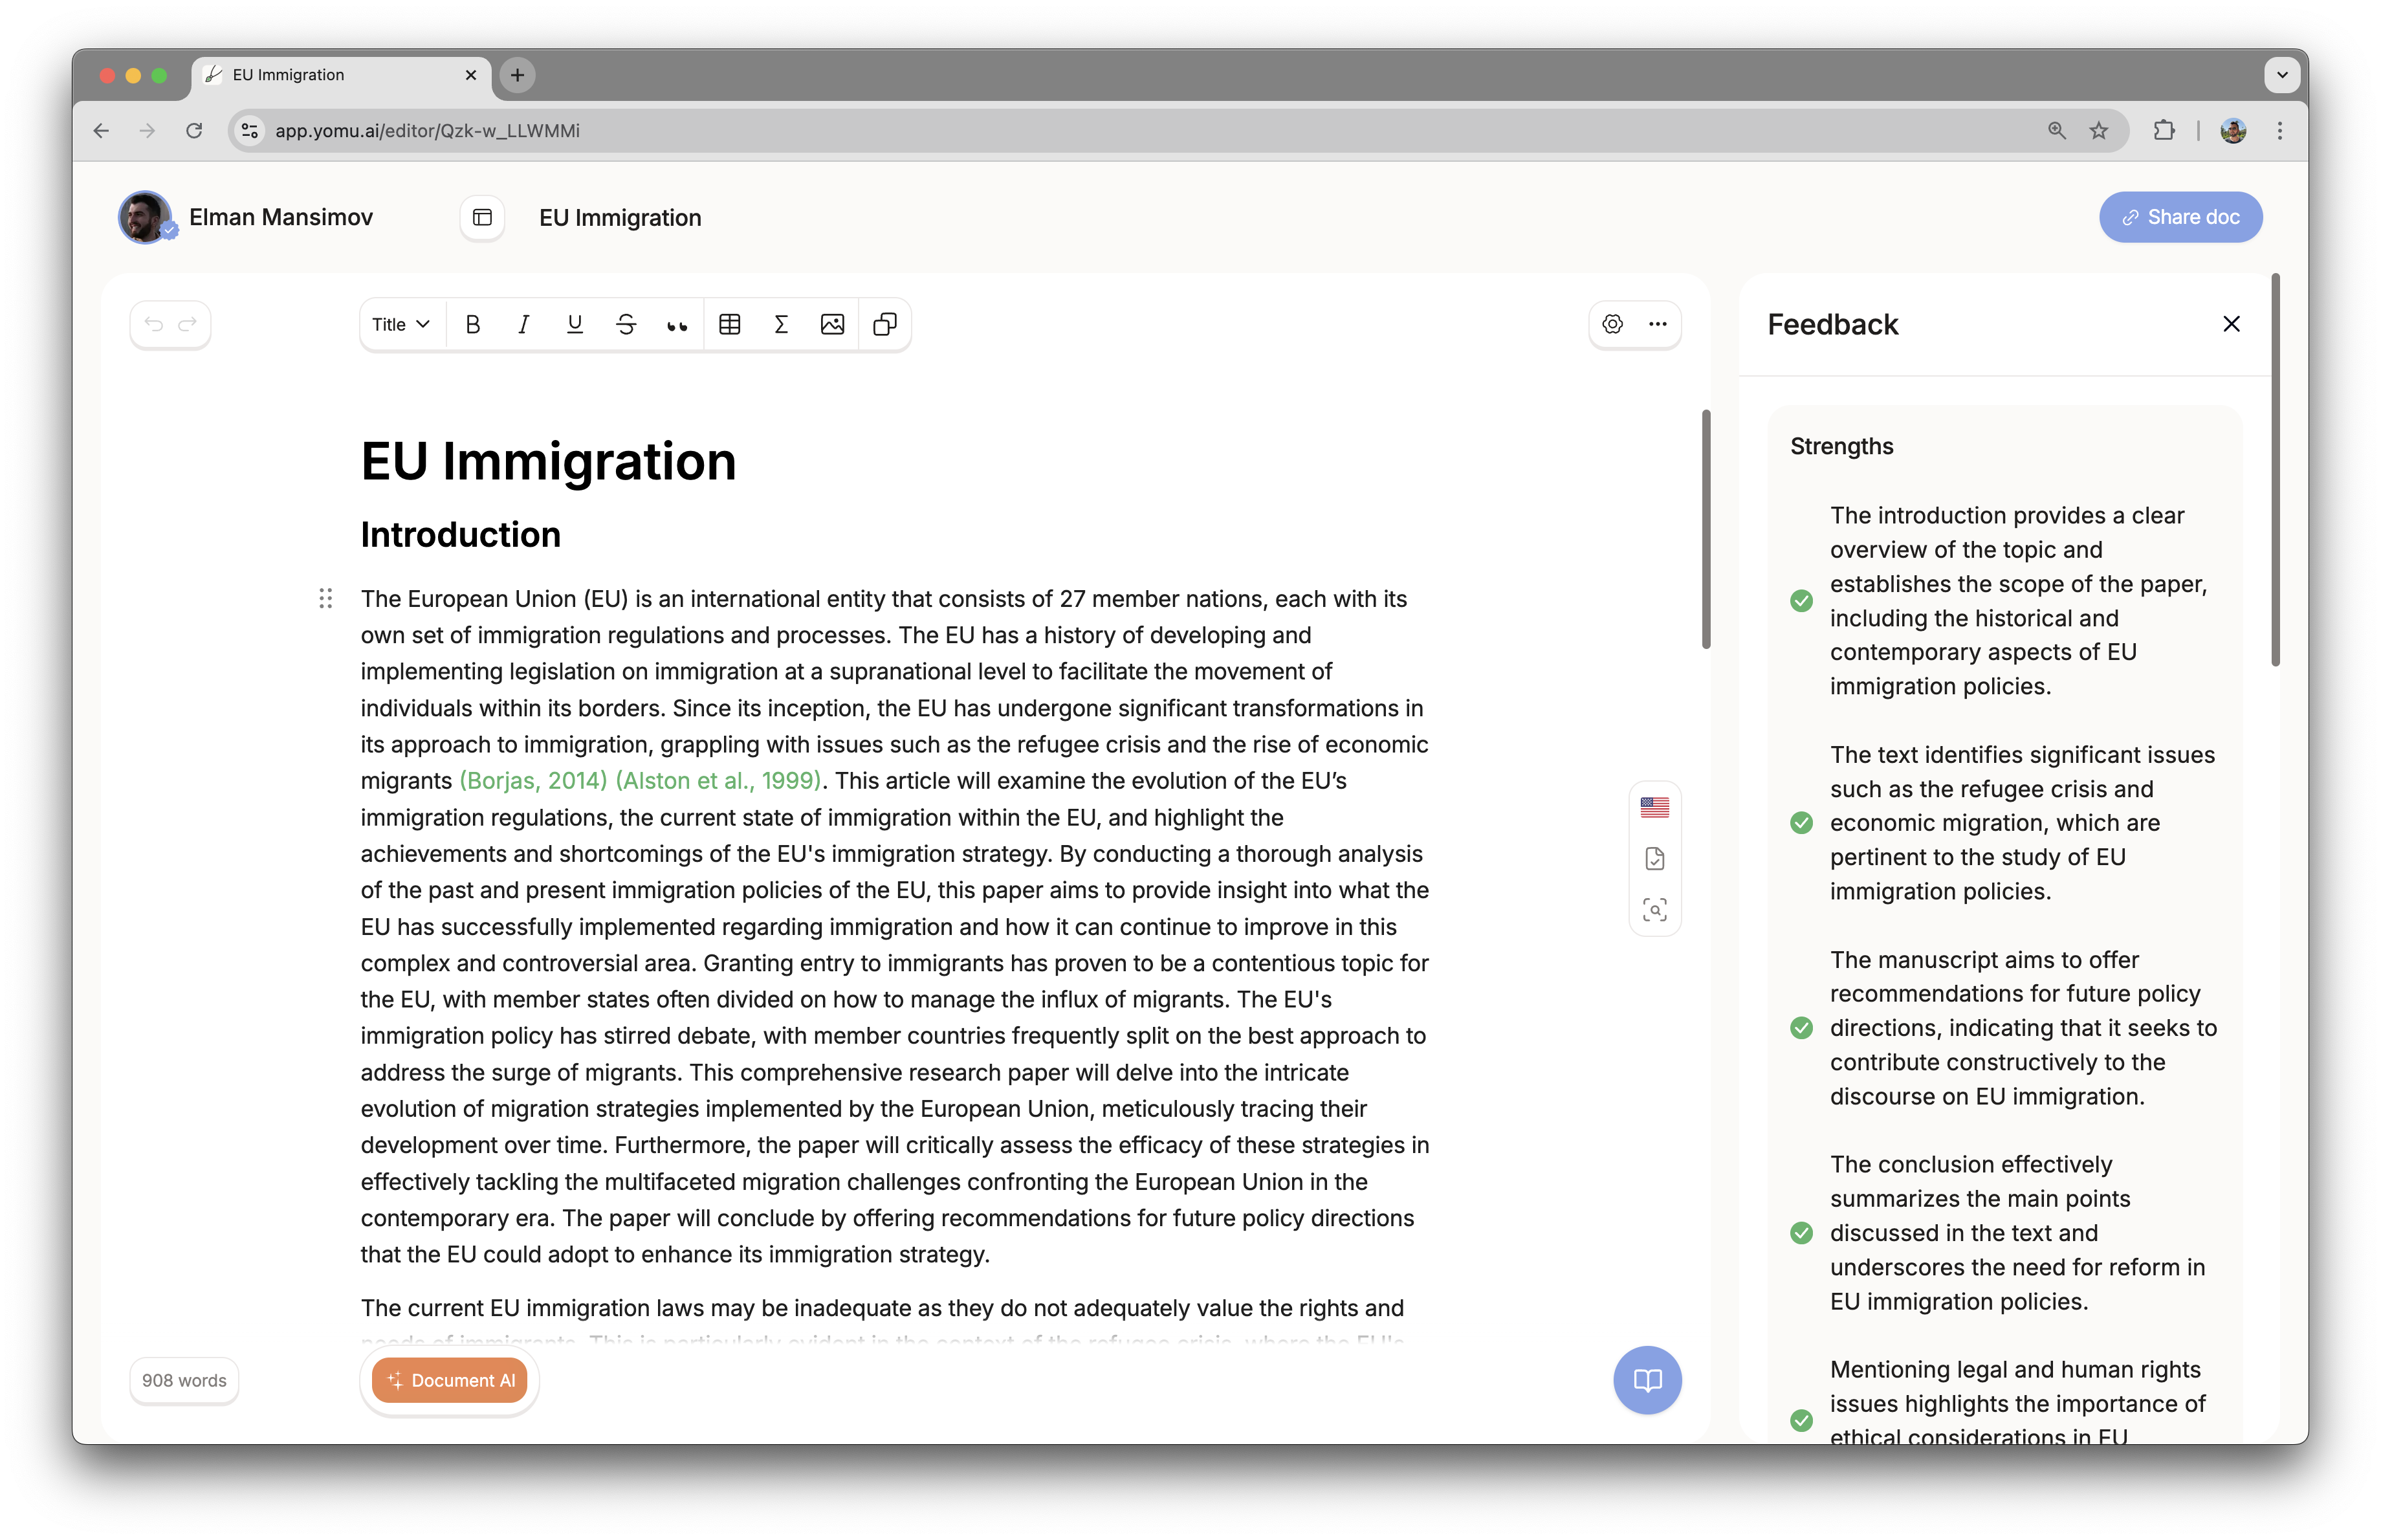
Task: Click the overflow menu three-dot icon
Action: pos(1659,325)
